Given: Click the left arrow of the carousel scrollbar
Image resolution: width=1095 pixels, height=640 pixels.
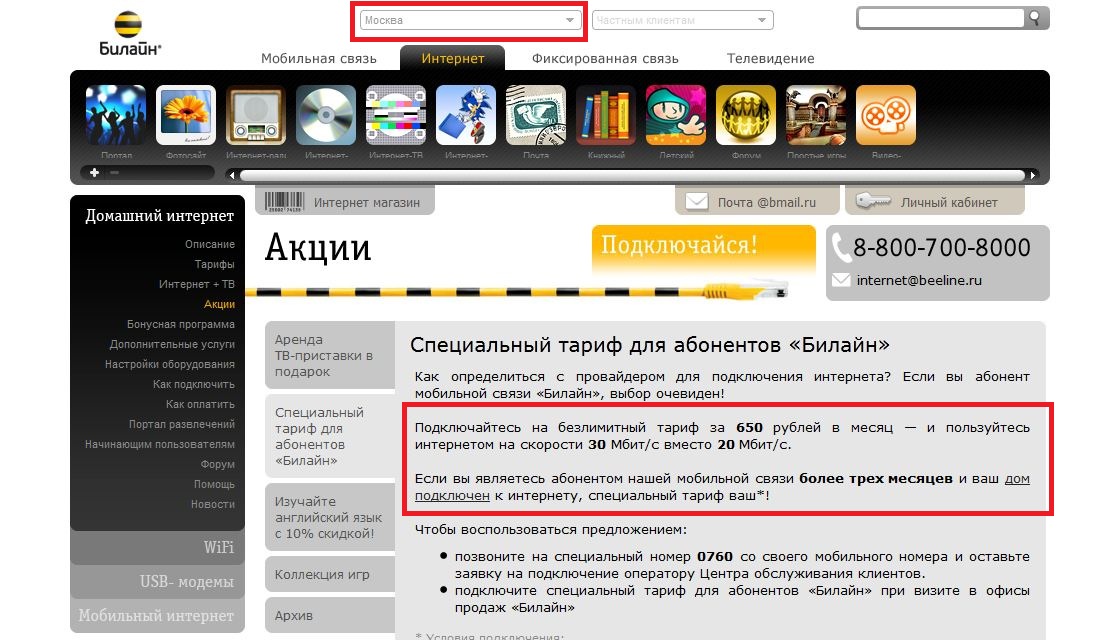Looking at the screenshot, I should pyautogui.click(x=232, y=175).
